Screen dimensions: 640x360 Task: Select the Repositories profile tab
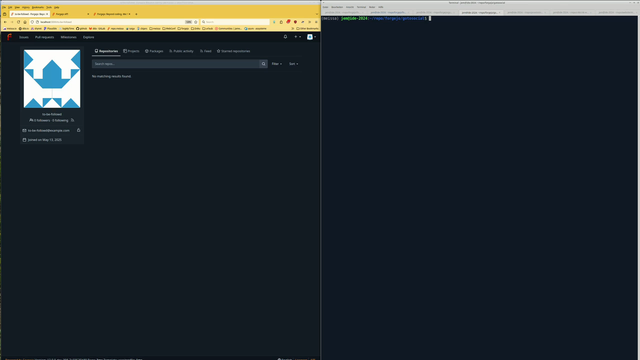(x=106, y=51)
